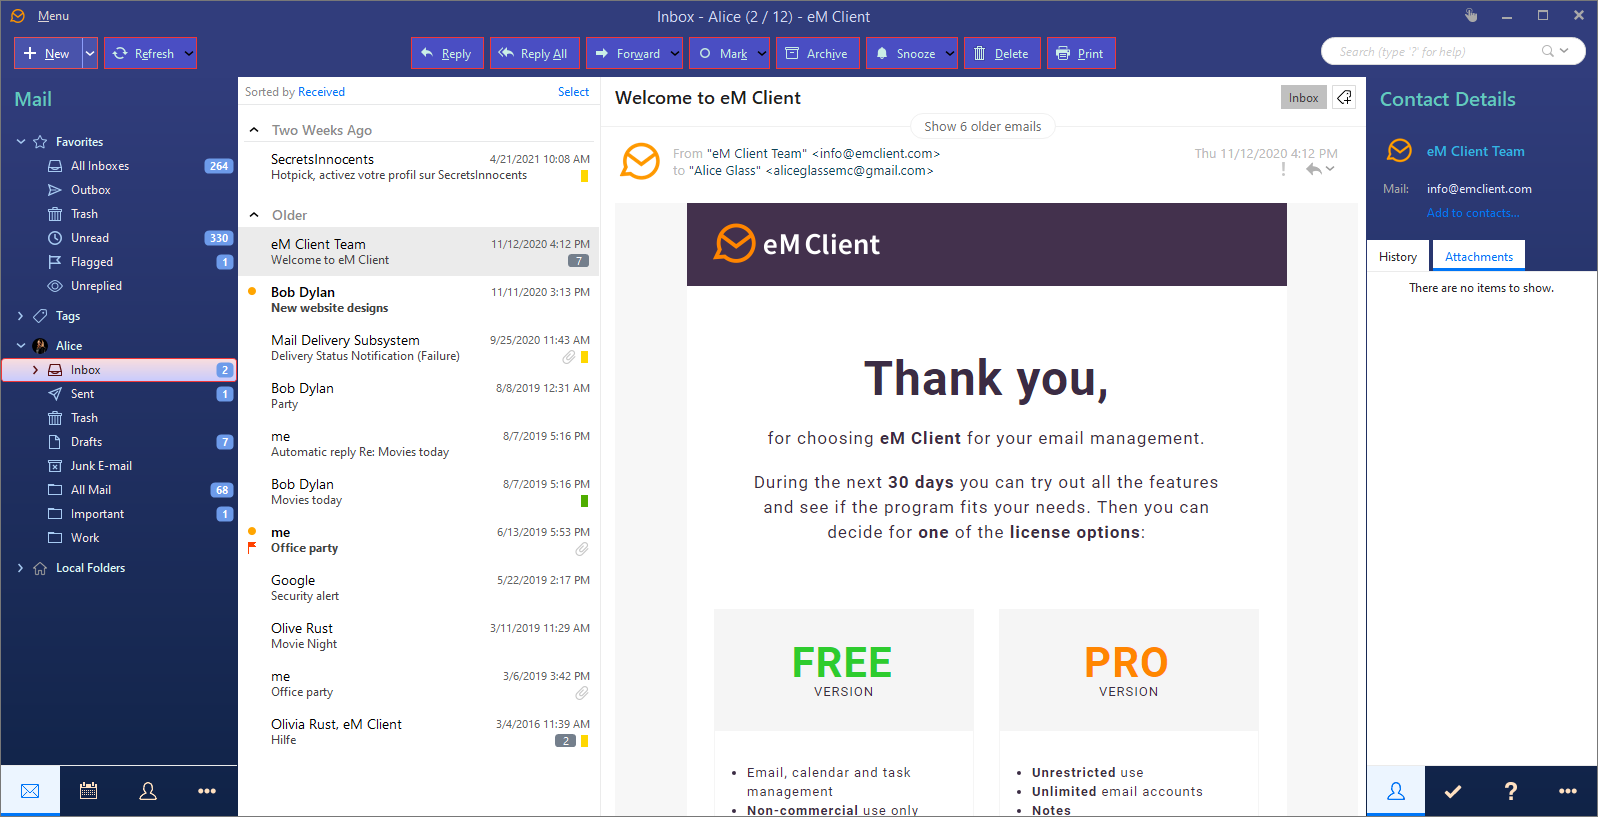Collapse the Older email group

254,215
